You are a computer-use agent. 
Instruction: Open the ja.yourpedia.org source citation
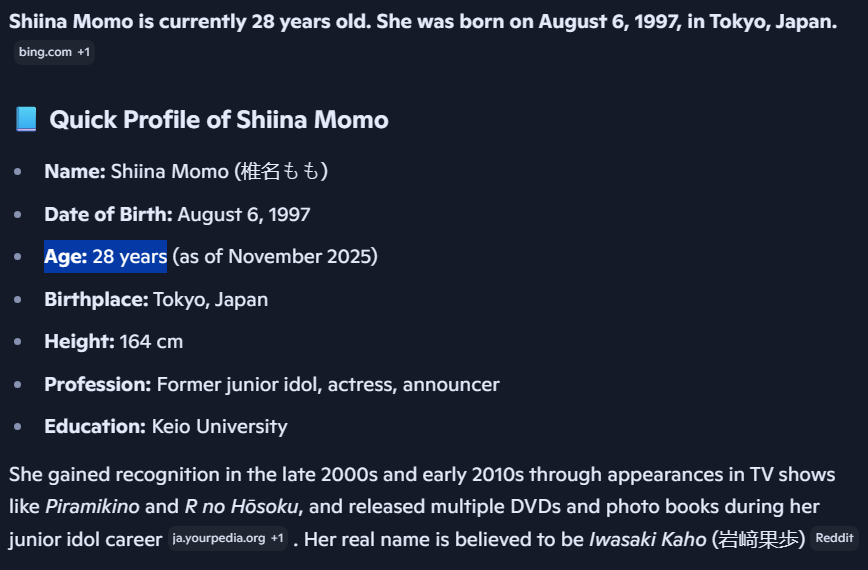click(x=227, y=538)
